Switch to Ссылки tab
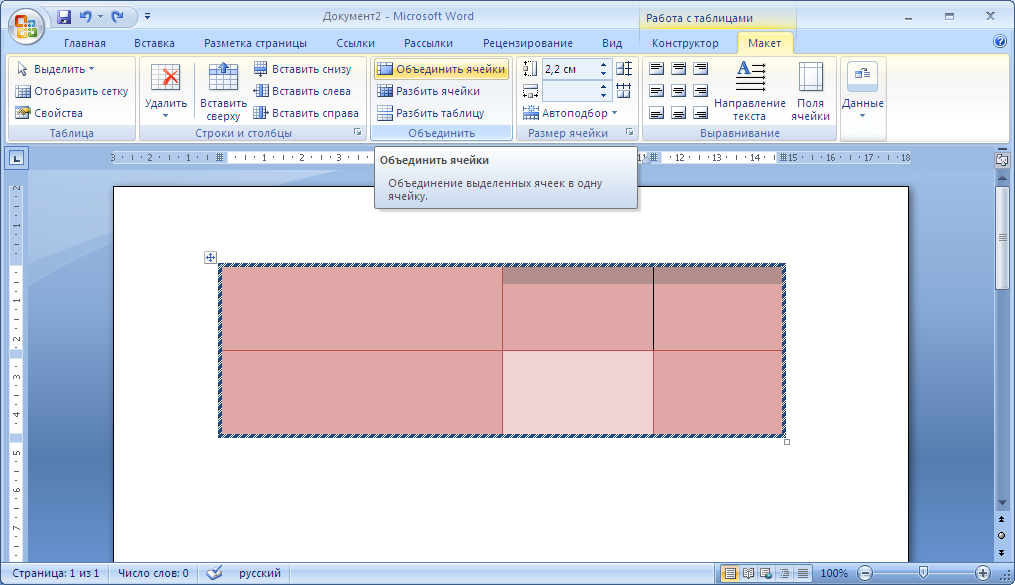The image size is (1015, 585). [x=355, y=43]
